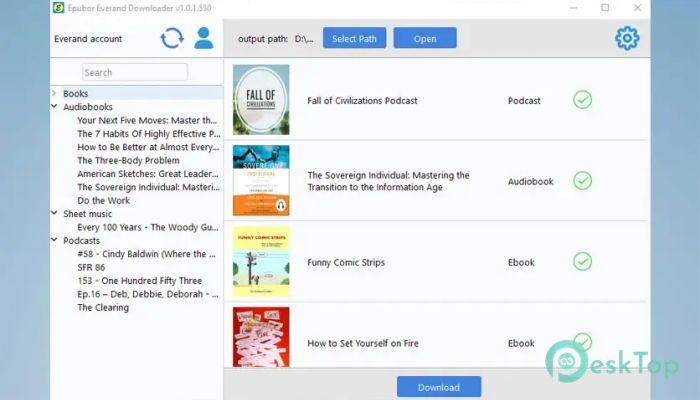
Task: Expand the Books tree node
Action: (x=55, y=93)
